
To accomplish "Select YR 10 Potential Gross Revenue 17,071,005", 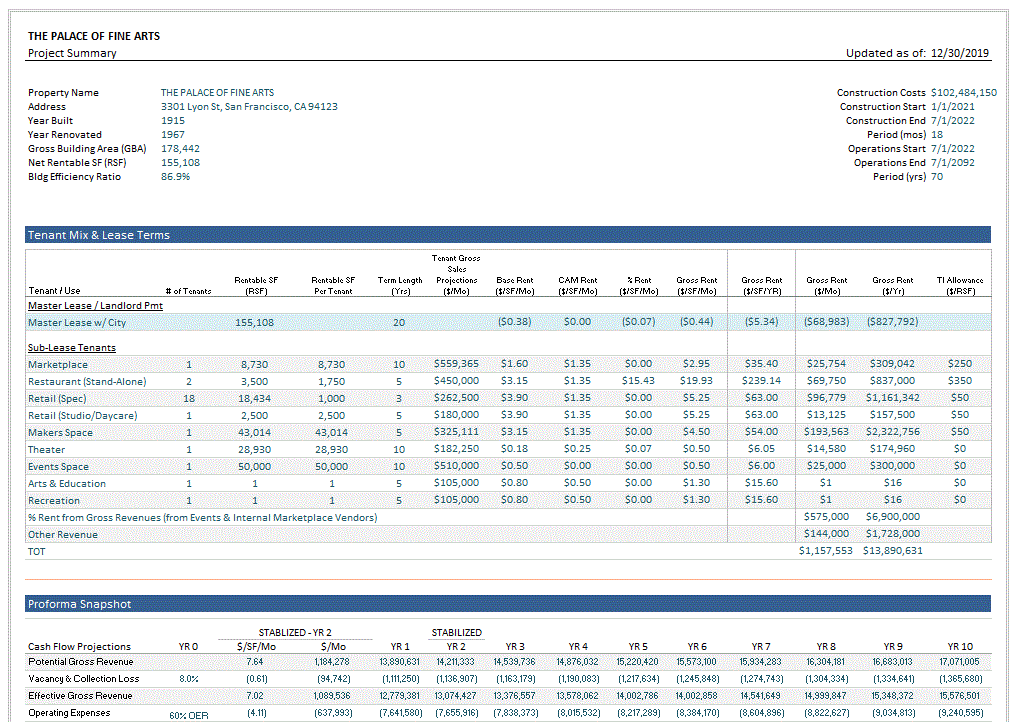I will (959, 662).
